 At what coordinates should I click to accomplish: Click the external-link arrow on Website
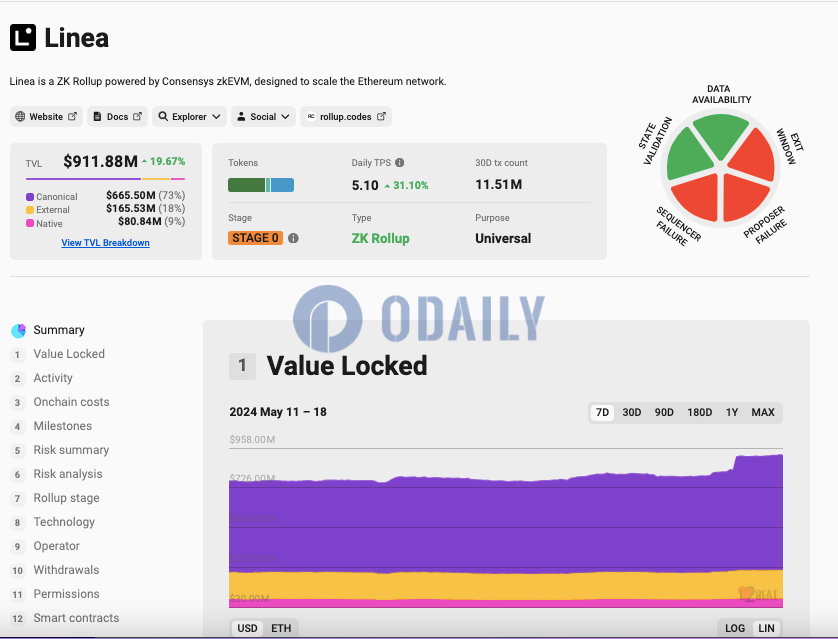pyautogui.click(x=72, y=116)
